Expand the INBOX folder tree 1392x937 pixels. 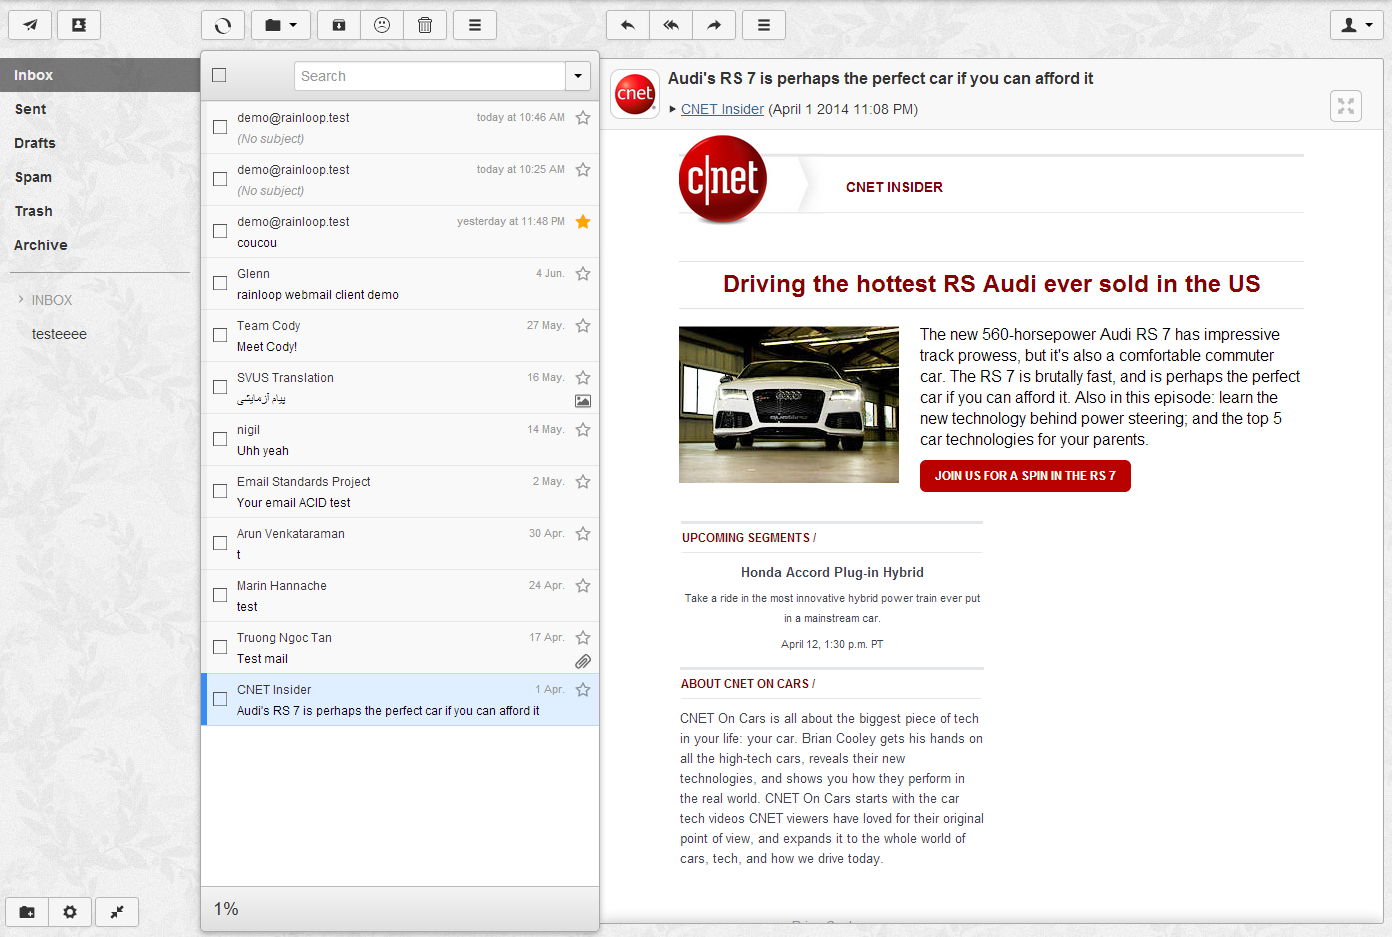[21, 299]
